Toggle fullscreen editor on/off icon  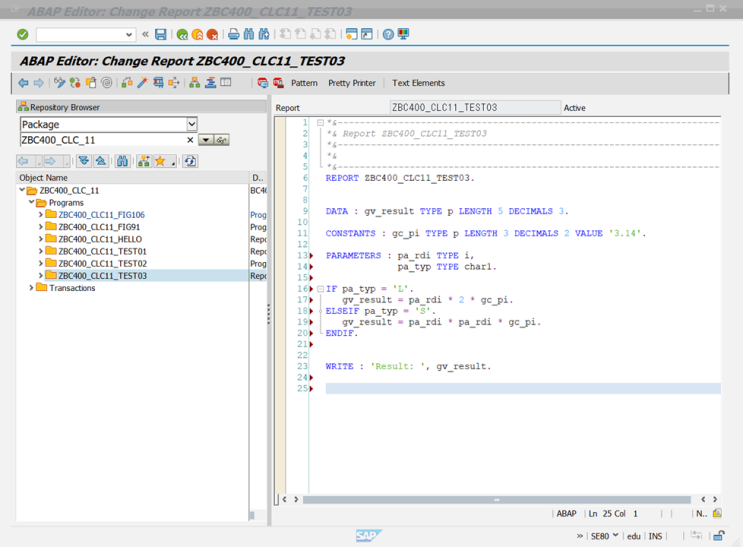click(226, 83)
